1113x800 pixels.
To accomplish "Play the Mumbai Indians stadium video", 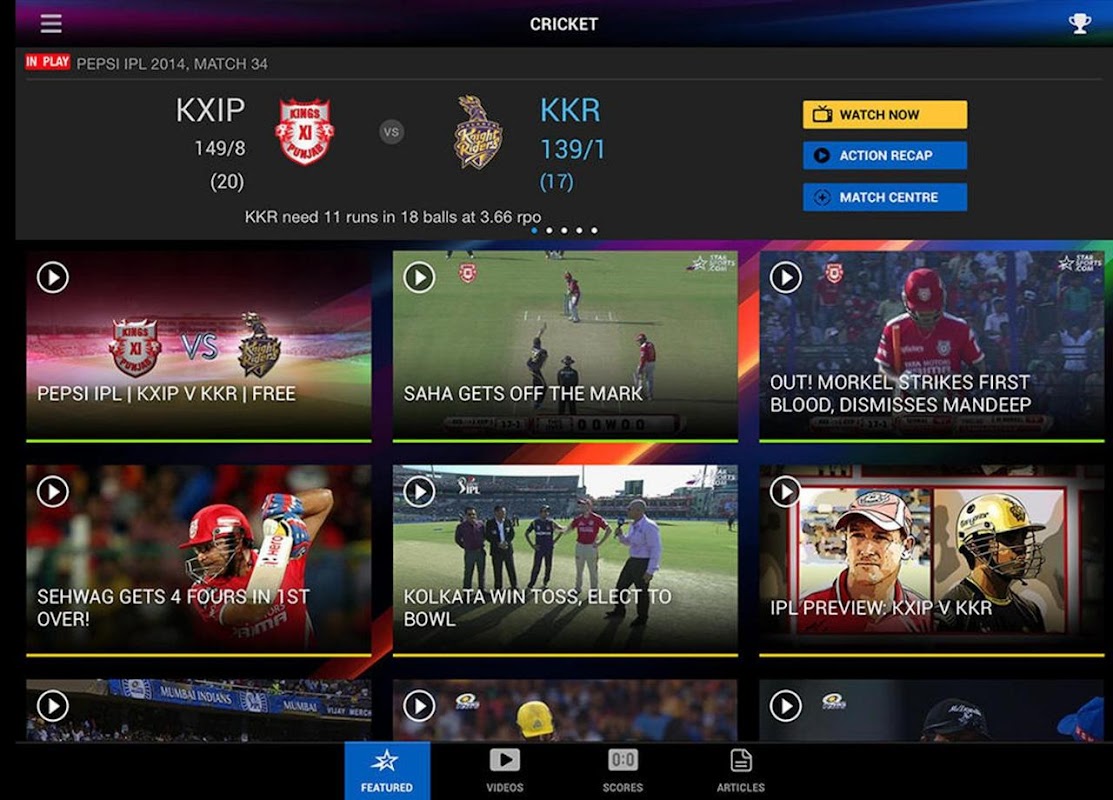I will pyautogui.click(x=53, y=706).
